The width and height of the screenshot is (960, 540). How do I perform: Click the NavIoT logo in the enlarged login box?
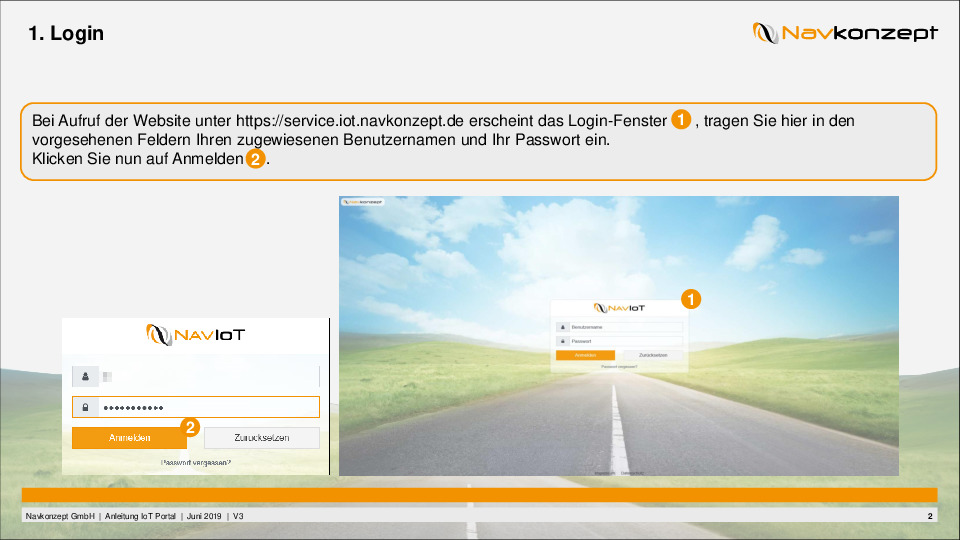[x=195, y=334]
